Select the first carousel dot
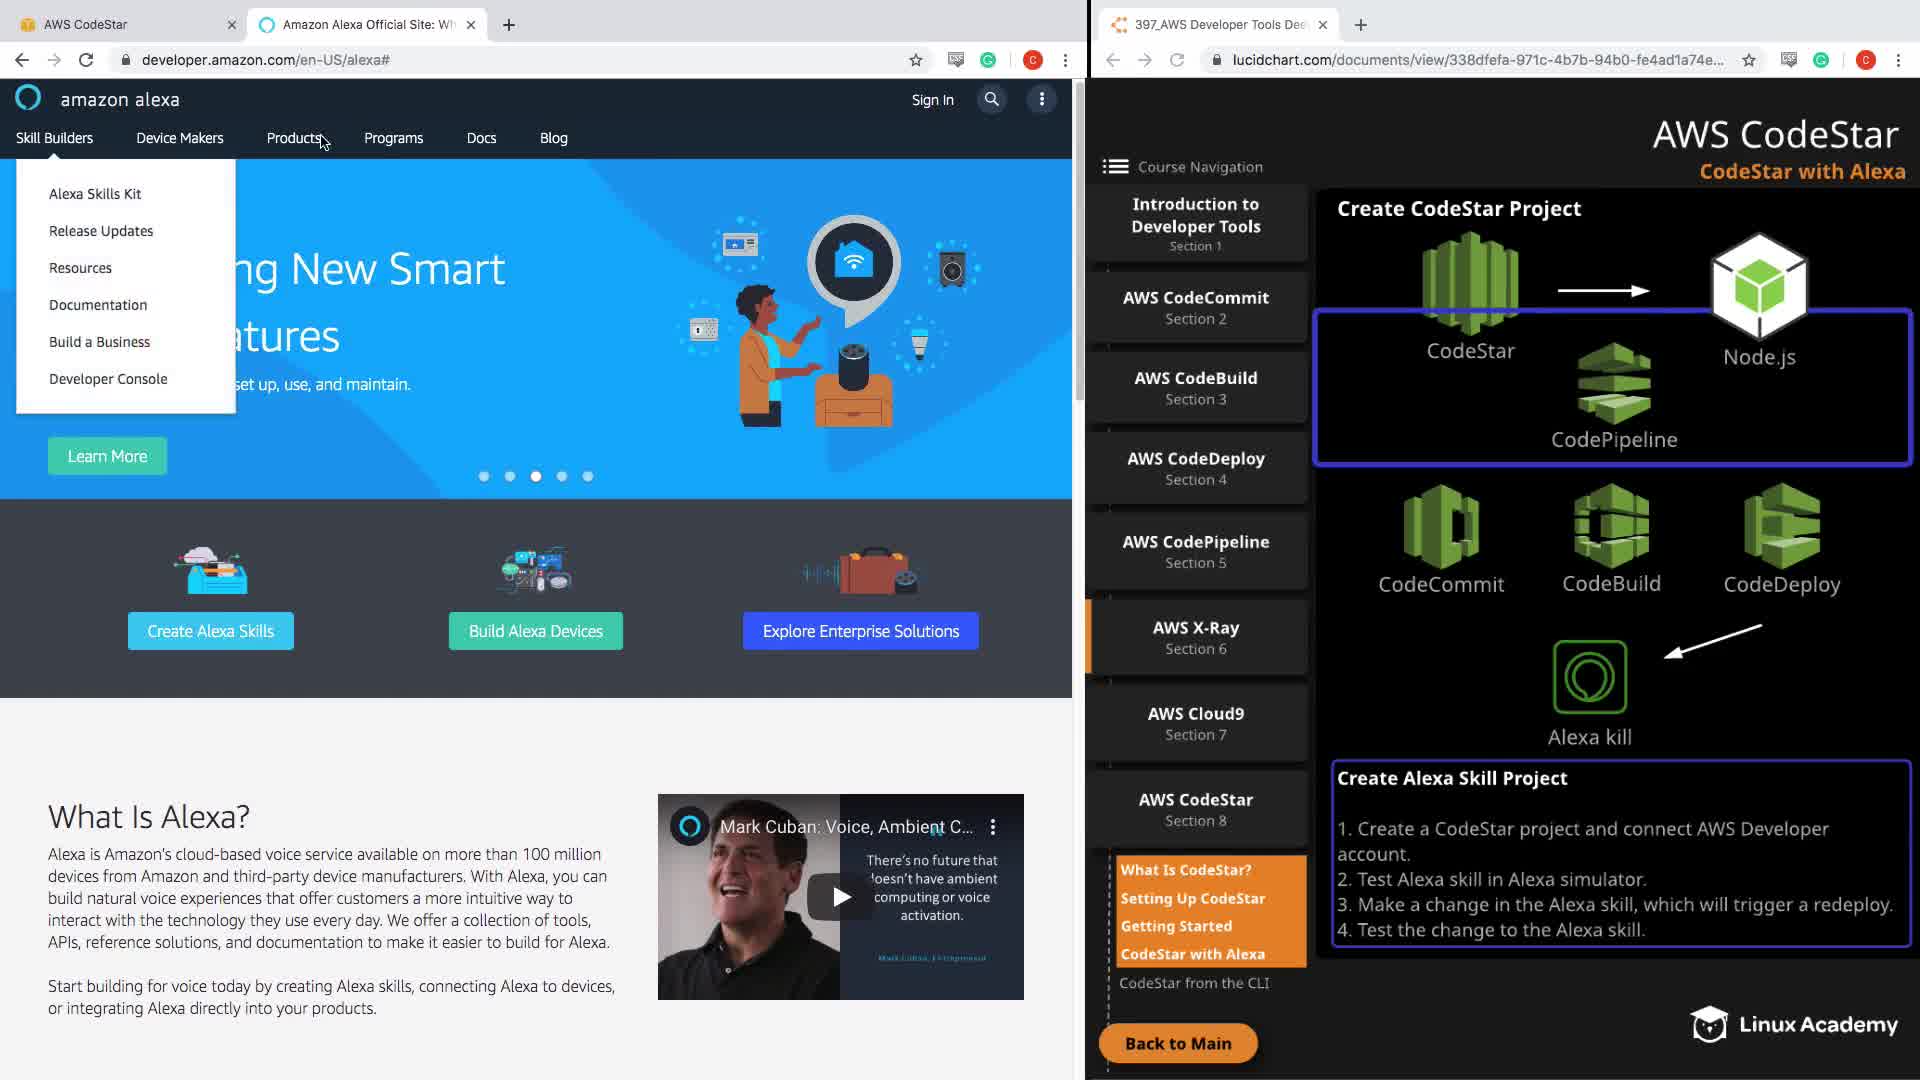 [x=484, y=477]
